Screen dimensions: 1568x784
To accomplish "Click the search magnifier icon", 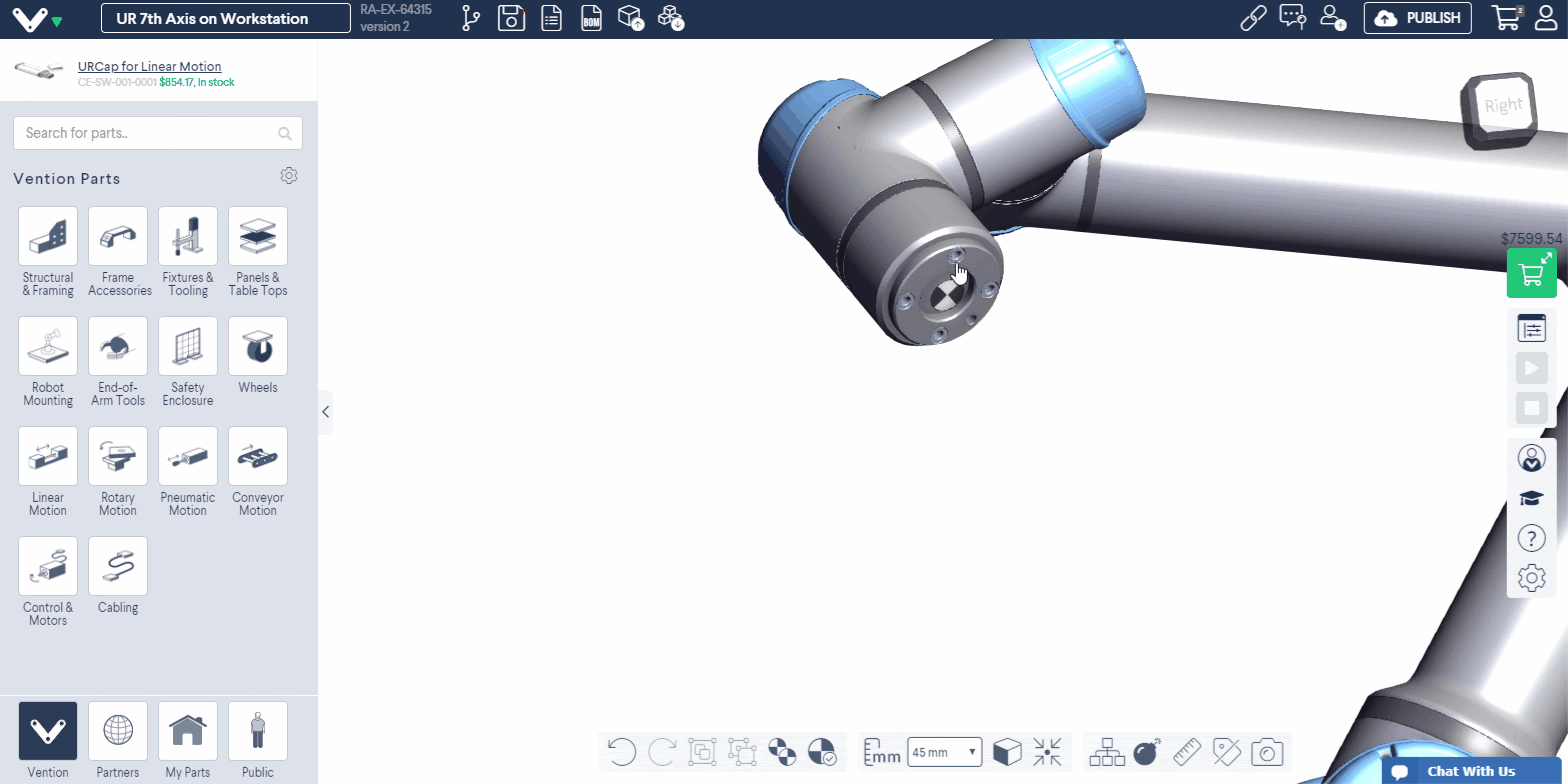I will point(285,134).
